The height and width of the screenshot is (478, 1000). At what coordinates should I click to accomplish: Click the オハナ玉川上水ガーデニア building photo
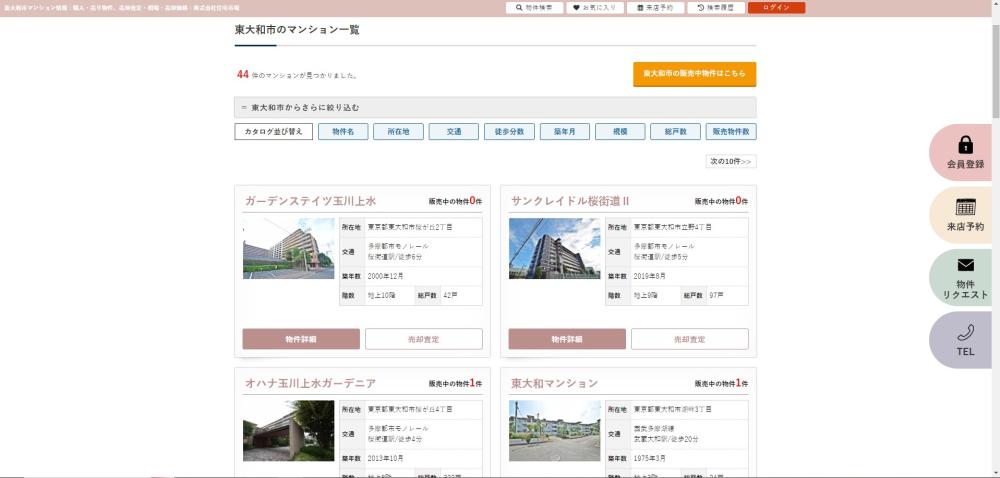point(289,431)
